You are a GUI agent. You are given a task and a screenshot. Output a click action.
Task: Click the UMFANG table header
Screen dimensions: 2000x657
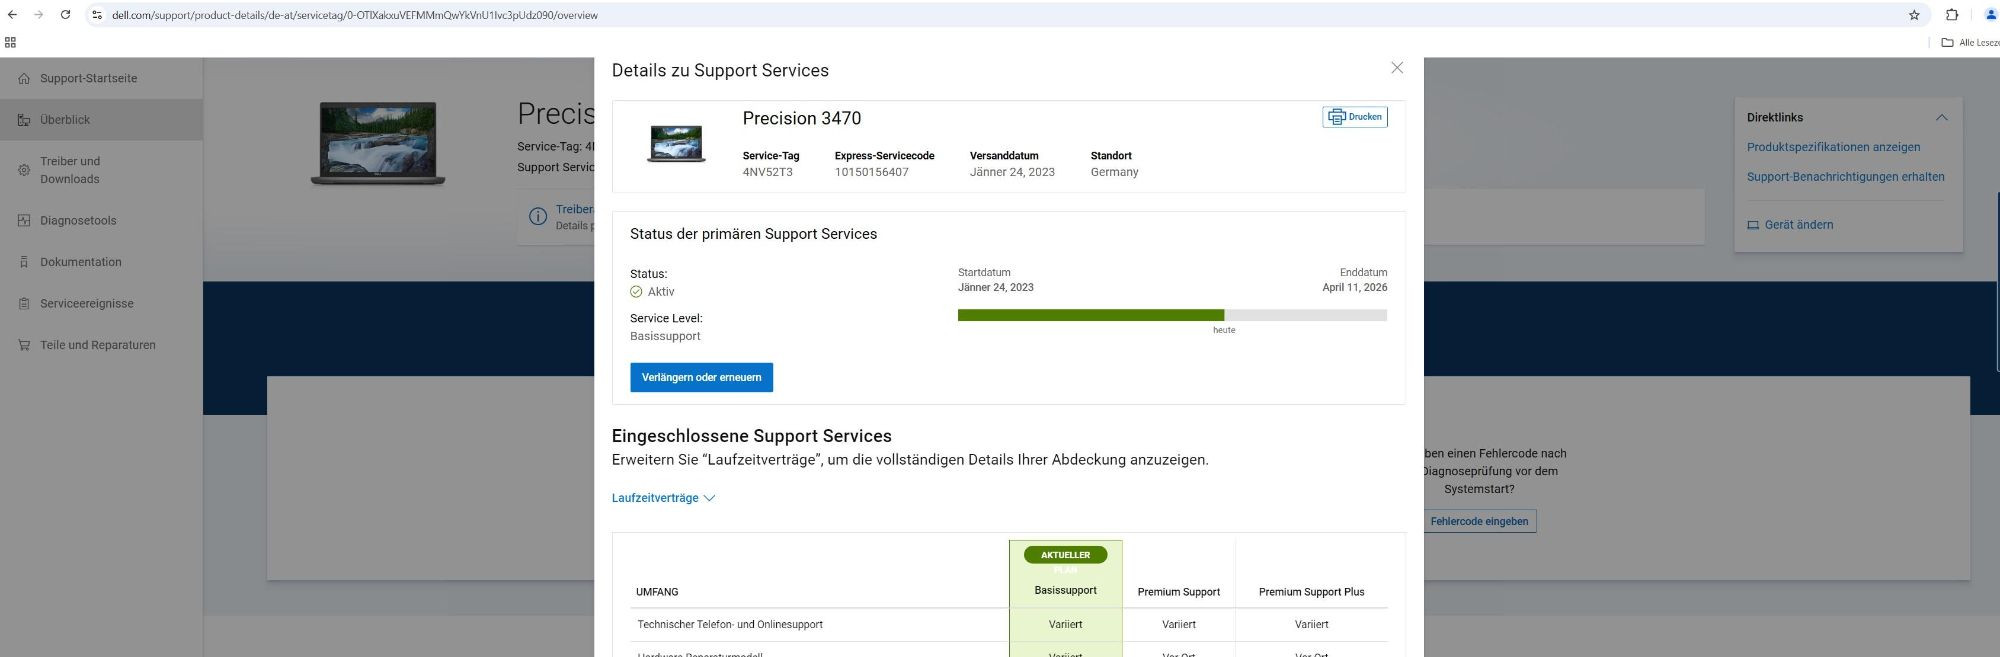[657, 592]
